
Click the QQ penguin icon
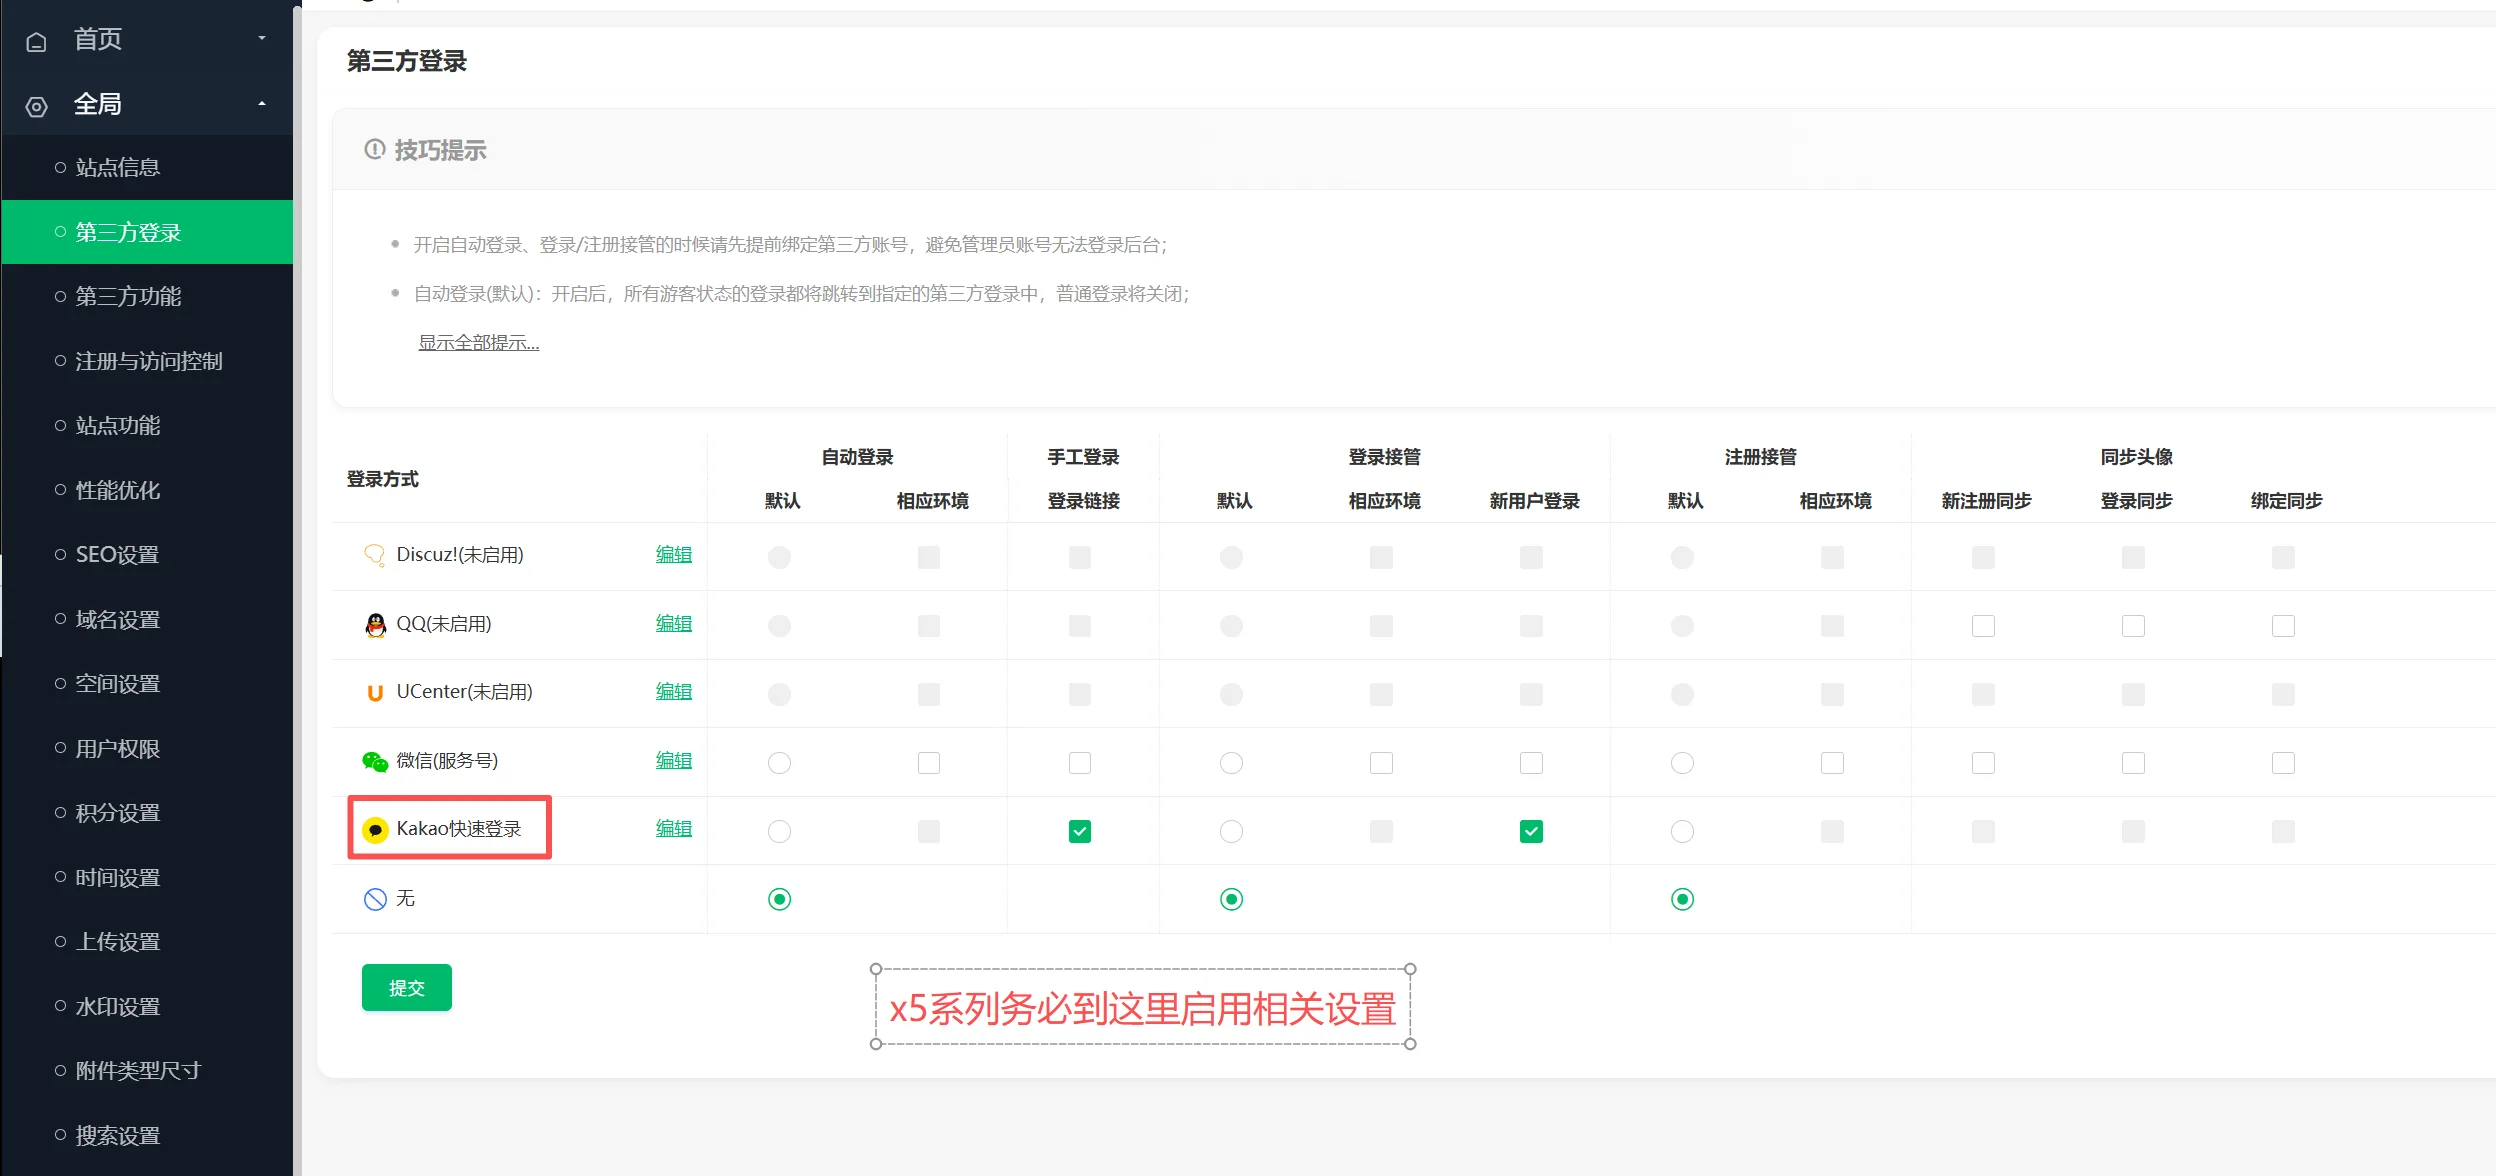(x=375, y=625)
